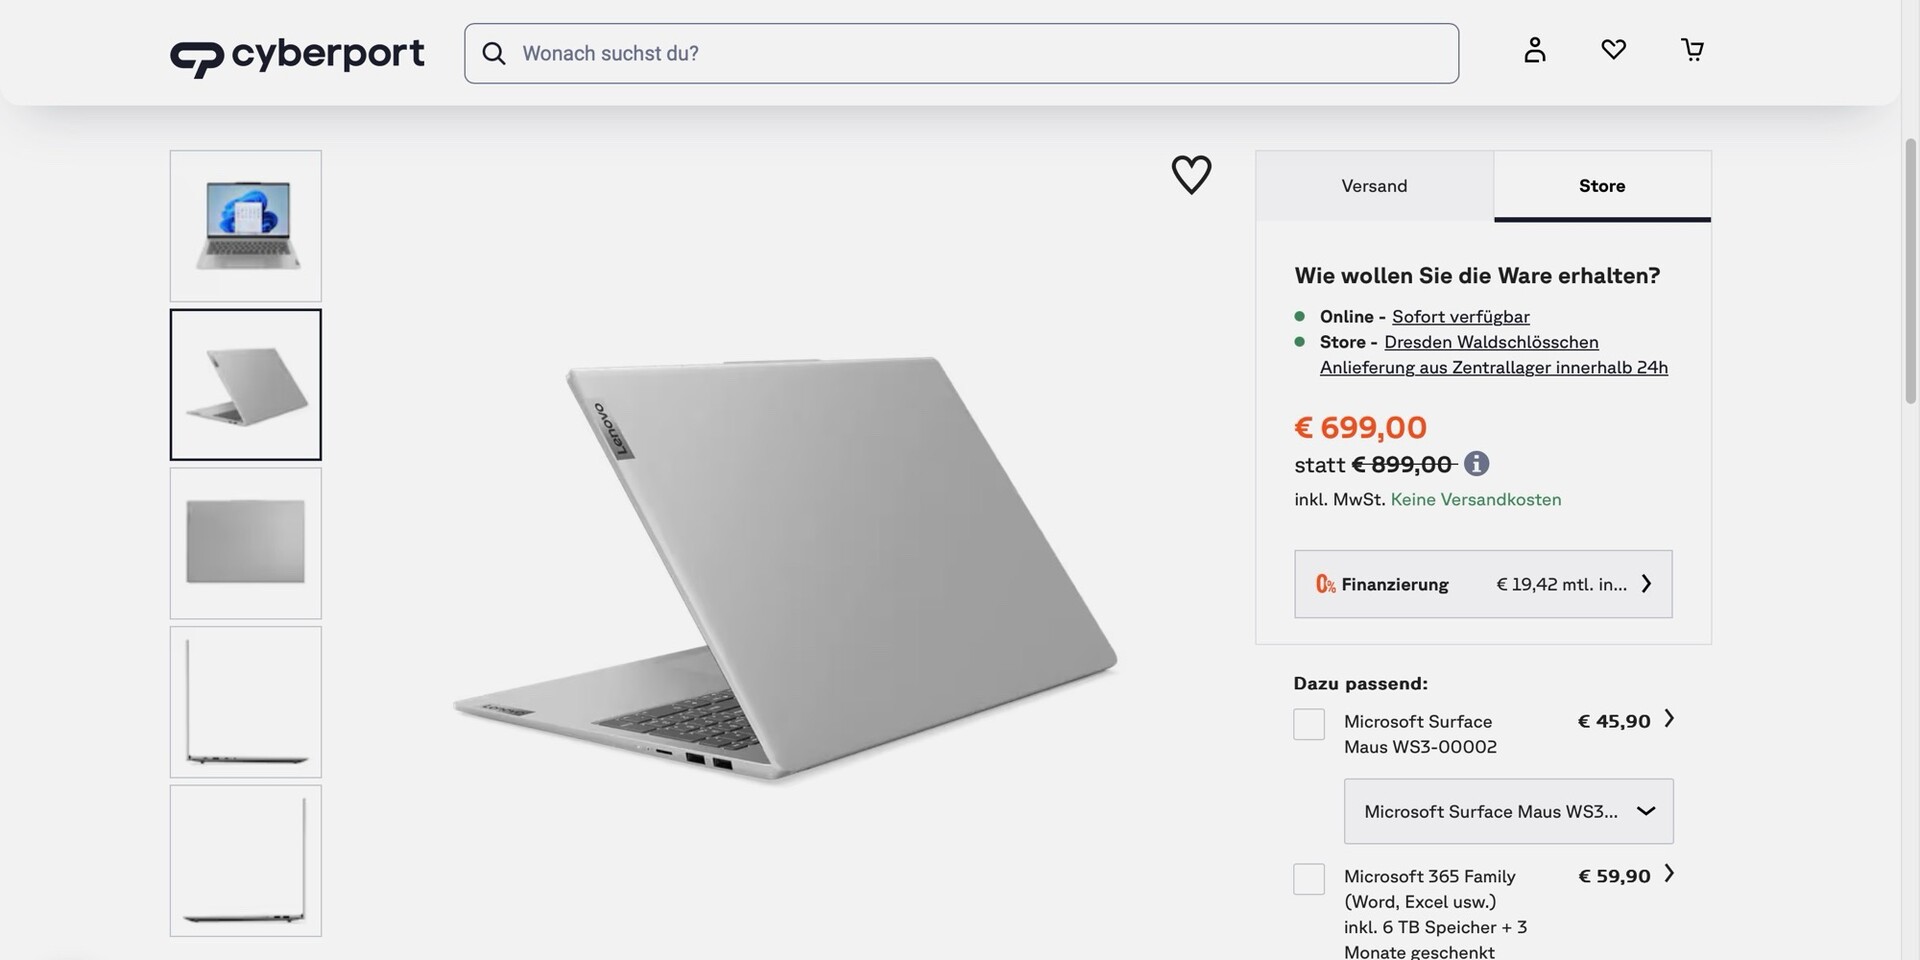Select the front-view laptop thumbnail
The image size is (1920, 960).
pyautogui.click(x=246, y=226)
